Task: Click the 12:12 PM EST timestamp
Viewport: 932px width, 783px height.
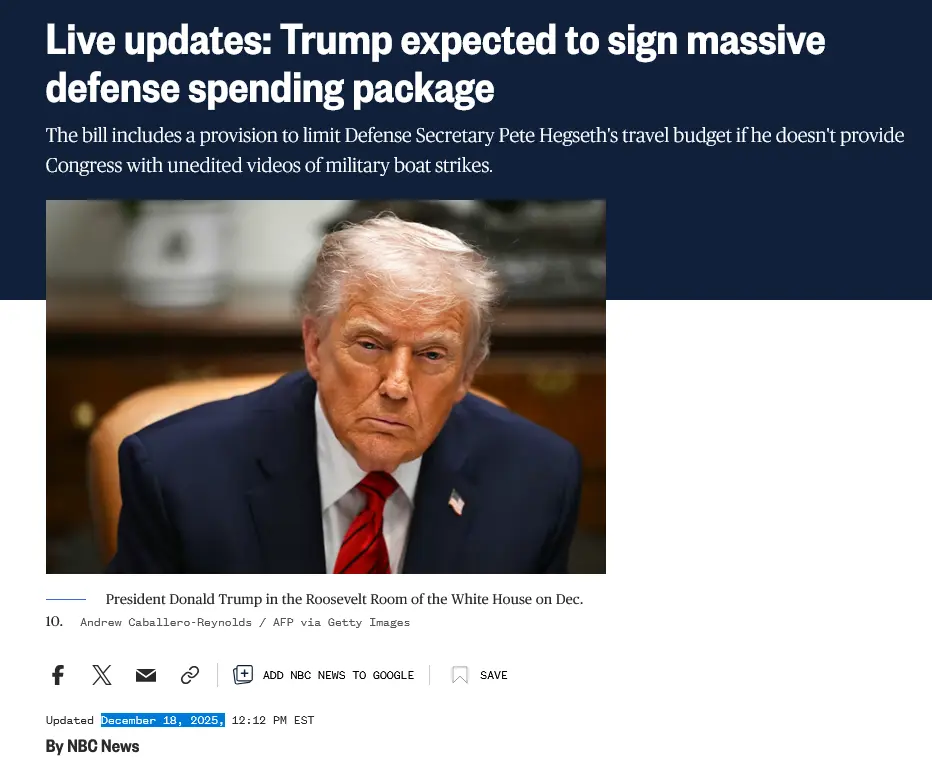Action: [273, 720]
